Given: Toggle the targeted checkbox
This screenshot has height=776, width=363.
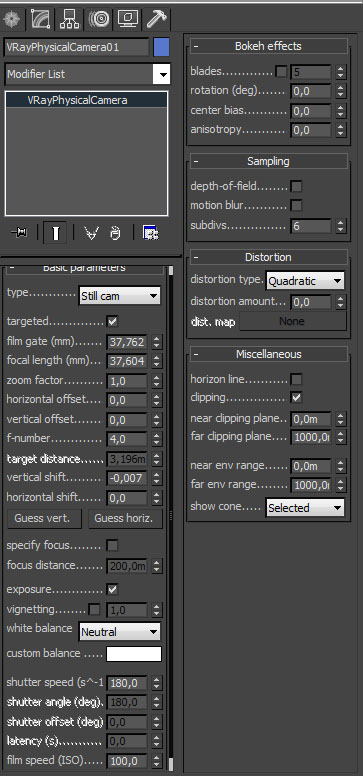Looking at the screenshot, I should (x=112, y=322).
